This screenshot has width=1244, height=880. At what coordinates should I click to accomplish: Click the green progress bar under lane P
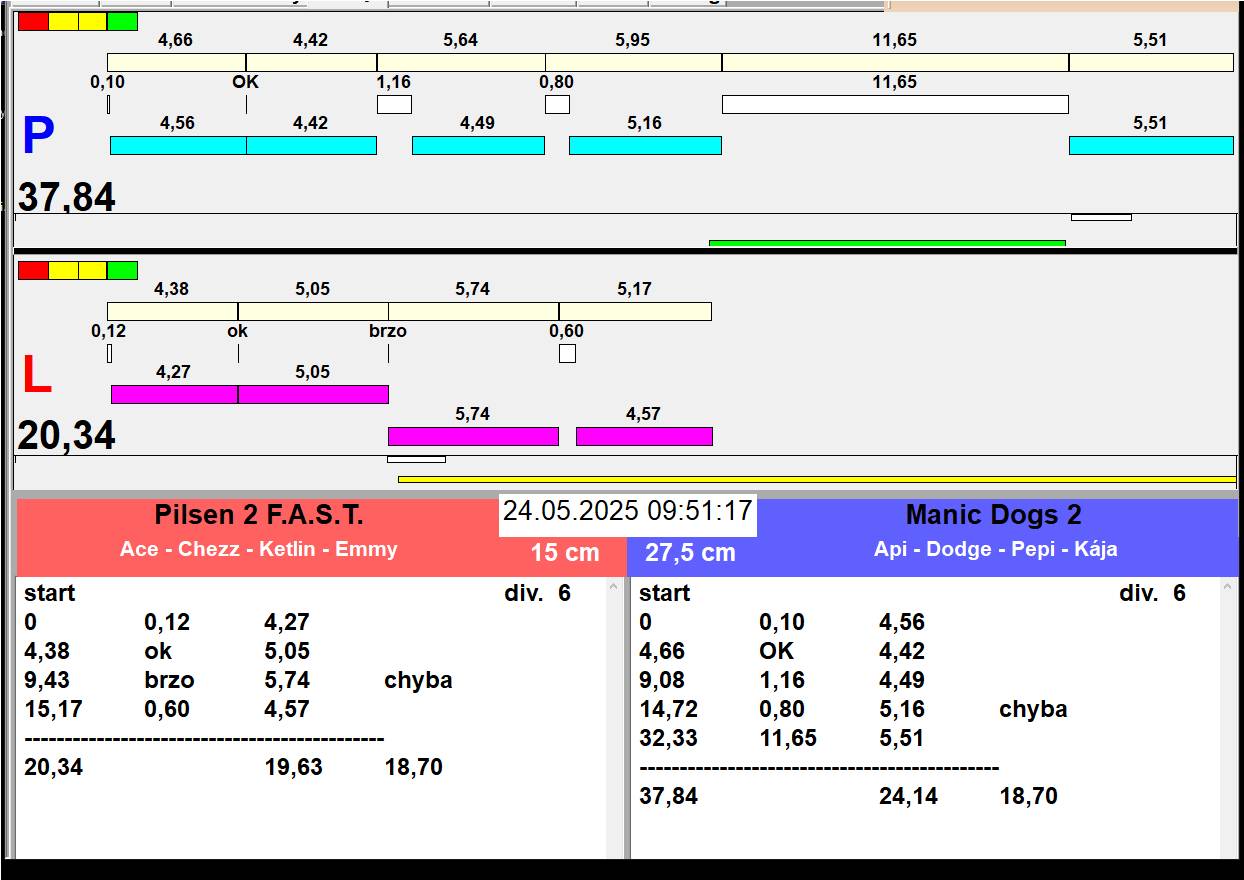[887, 242]
